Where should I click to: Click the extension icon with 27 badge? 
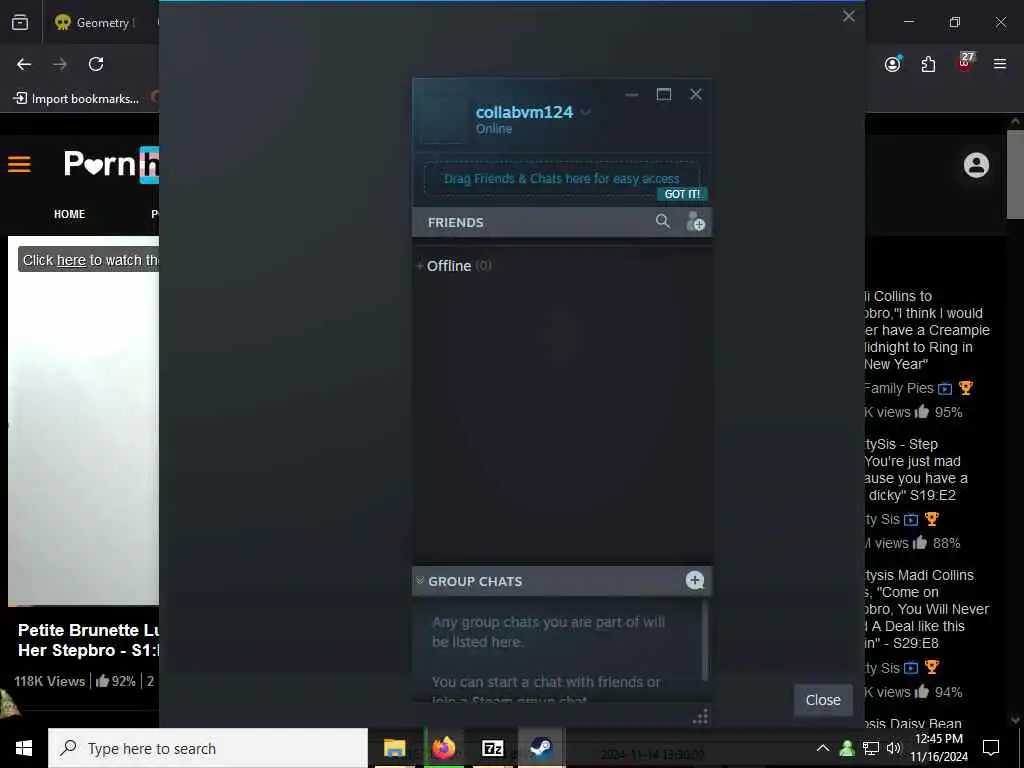[965, 62]
